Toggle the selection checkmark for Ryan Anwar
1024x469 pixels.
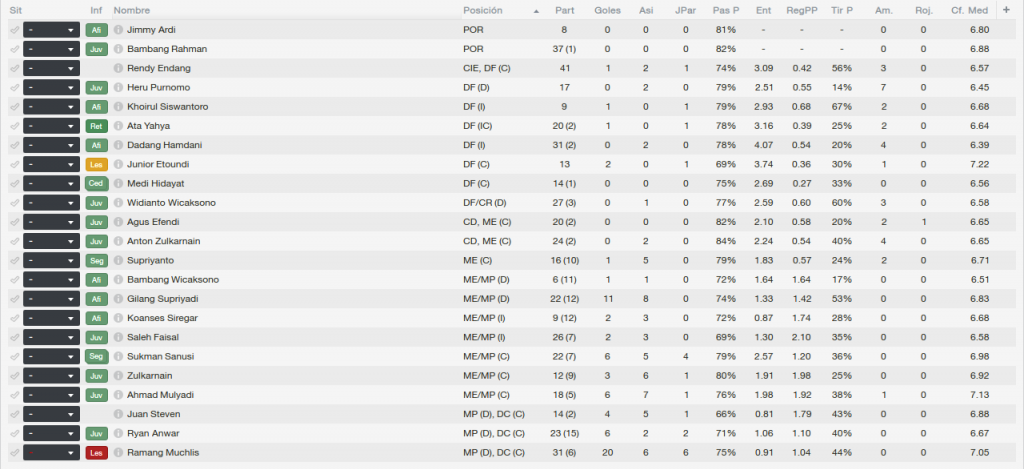coord(14,434)
